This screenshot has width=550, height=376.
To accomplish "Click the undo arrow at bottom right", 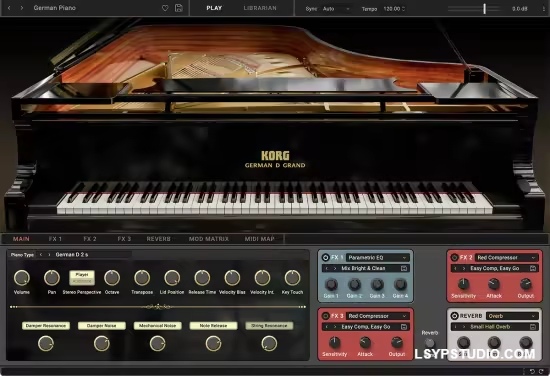I will click(x=532, y=371).
